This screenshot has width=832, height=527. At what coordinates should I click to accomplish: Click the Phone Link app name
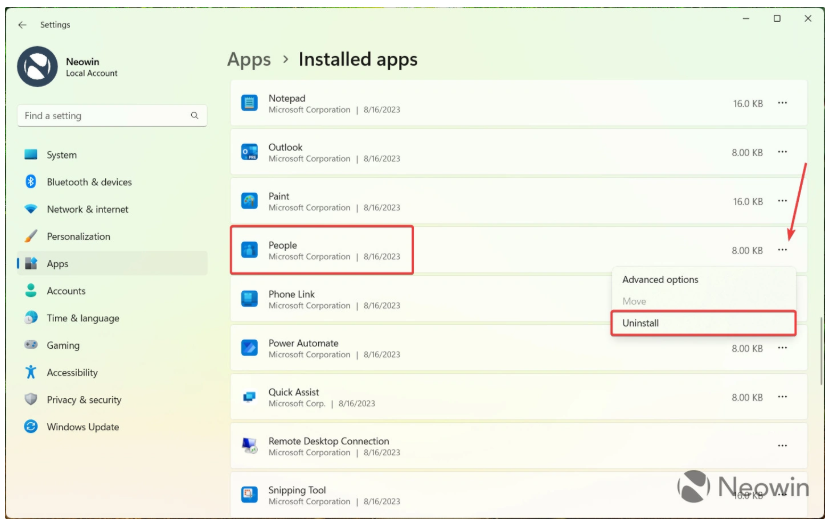tap(291, 294)
